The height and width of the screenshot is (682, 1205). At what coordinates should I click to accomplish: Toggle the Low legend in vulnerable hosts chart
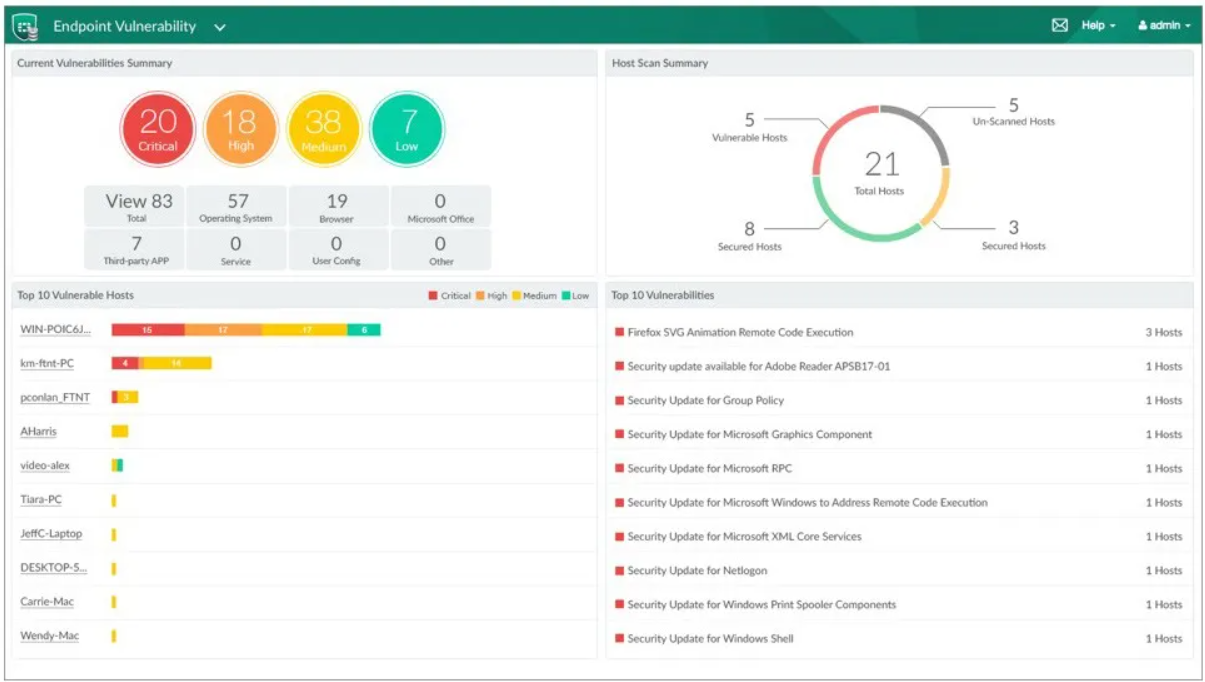tap(575, 296)
